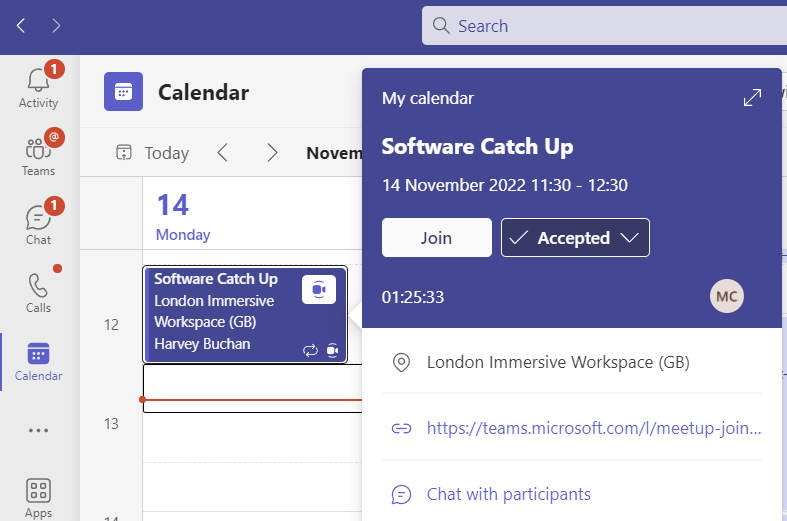Open the teams.microsoft.com meetup-join link
Screen dimensions: 787x521
click(x=594, y=428)
